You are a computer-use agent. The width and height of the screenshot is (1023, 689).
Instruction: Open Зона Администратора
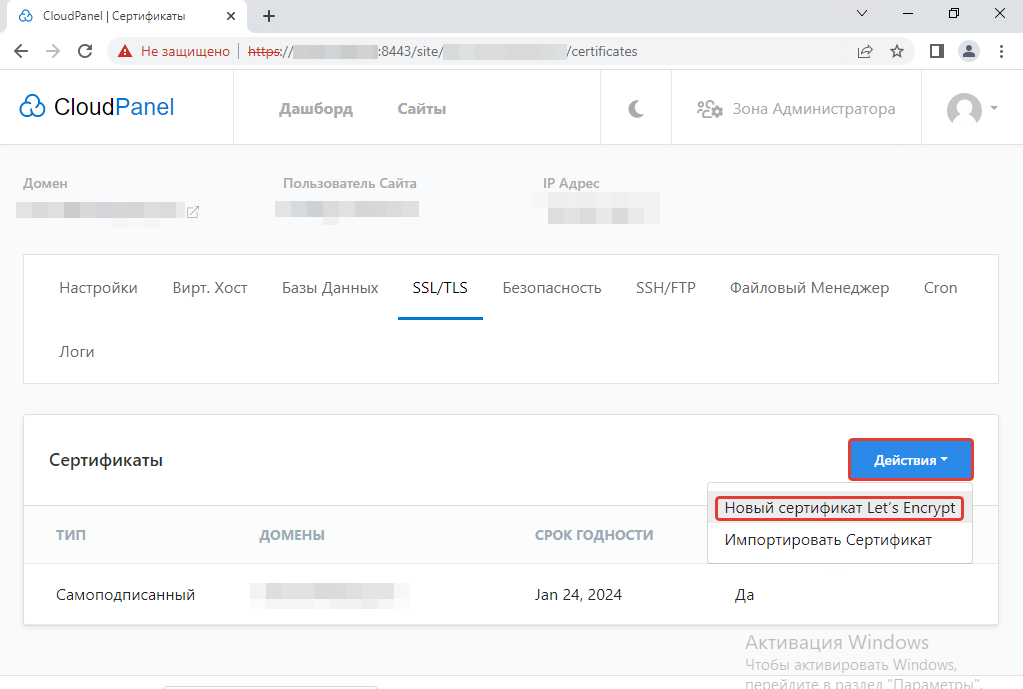pyautogui.click(x=796, y=109)
